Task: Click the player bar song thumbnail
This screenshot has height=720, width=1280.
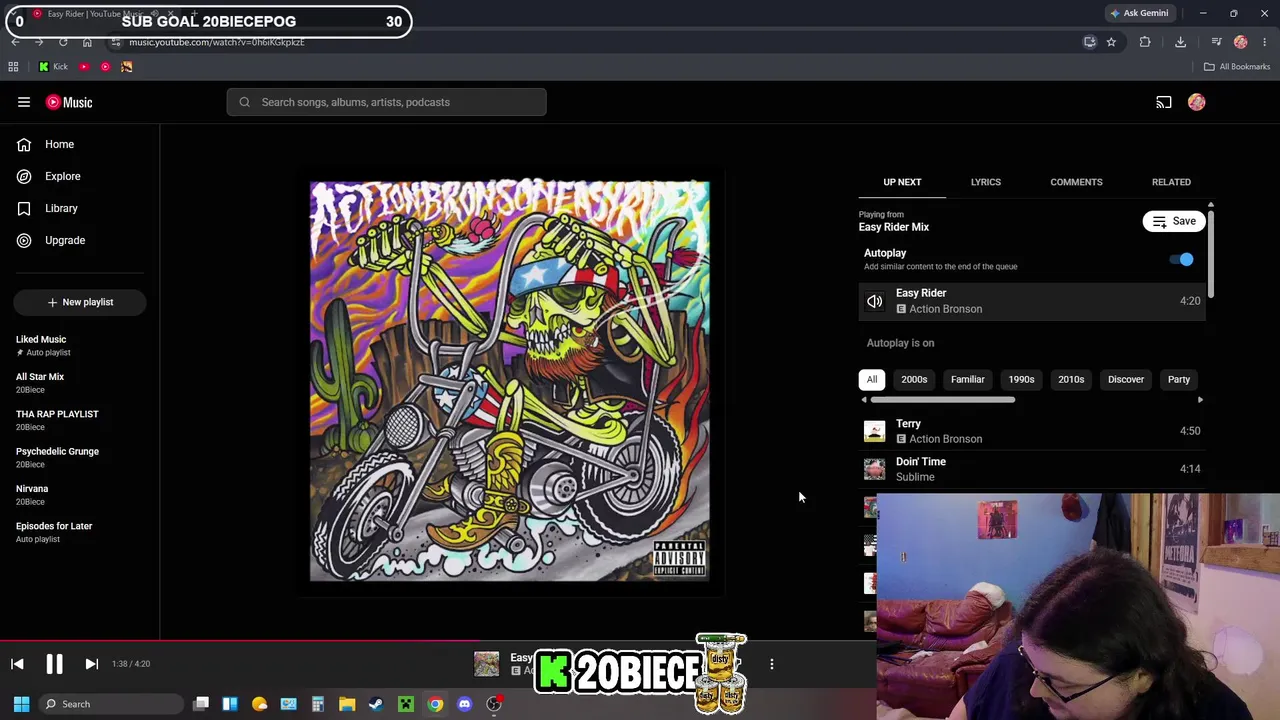Action: 487,664
